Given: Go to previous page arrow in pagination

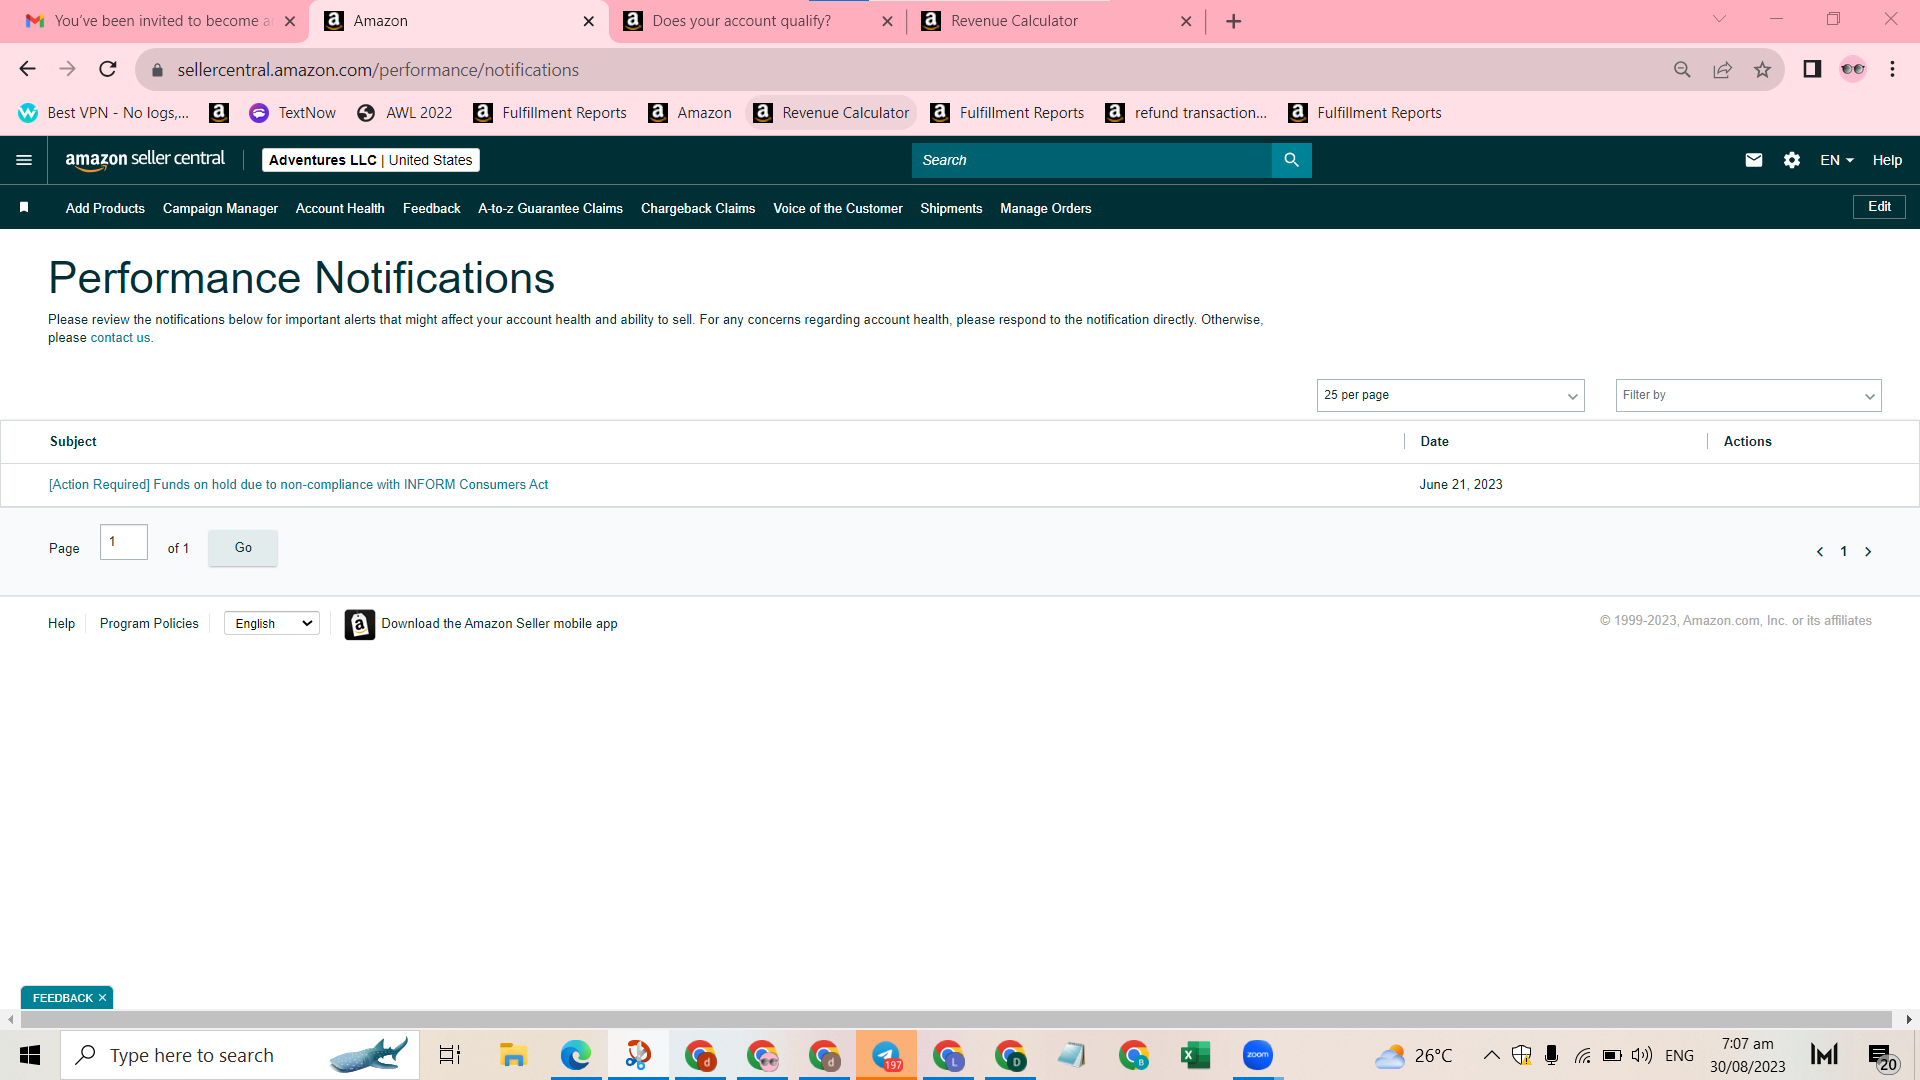Looking at the screenshot, I should pos(1820,552).
